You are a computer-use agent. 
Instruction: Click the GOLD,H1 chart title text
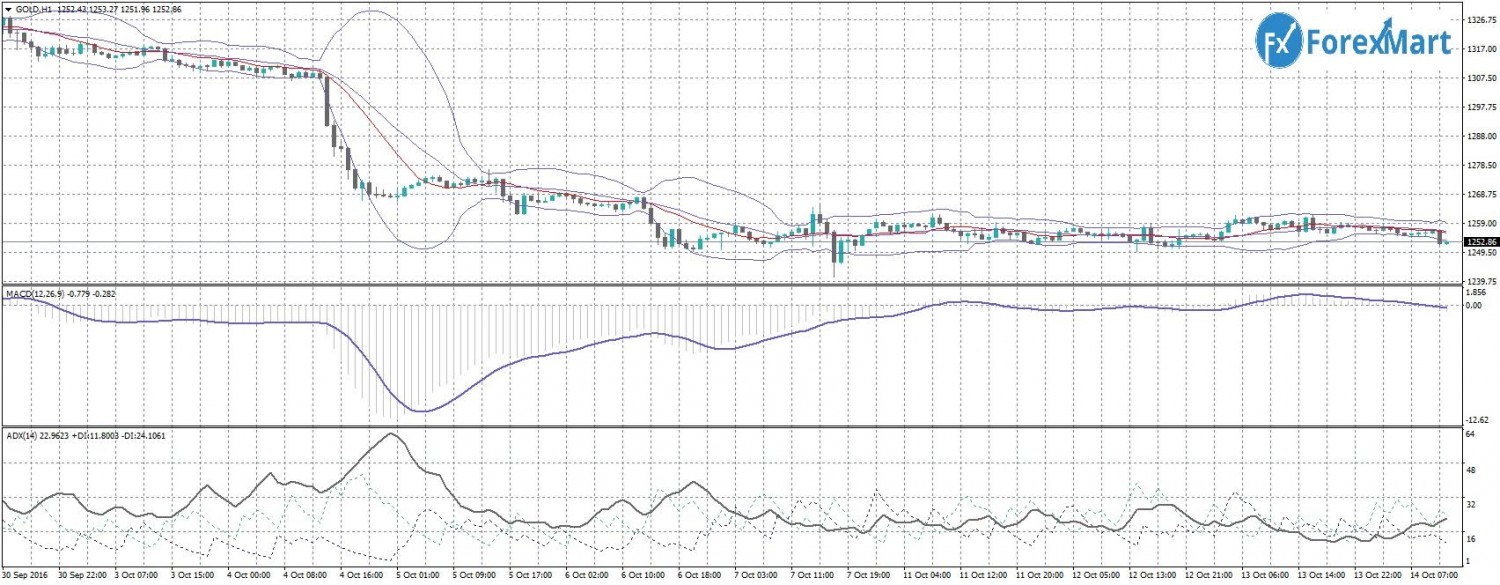point(38,8)
